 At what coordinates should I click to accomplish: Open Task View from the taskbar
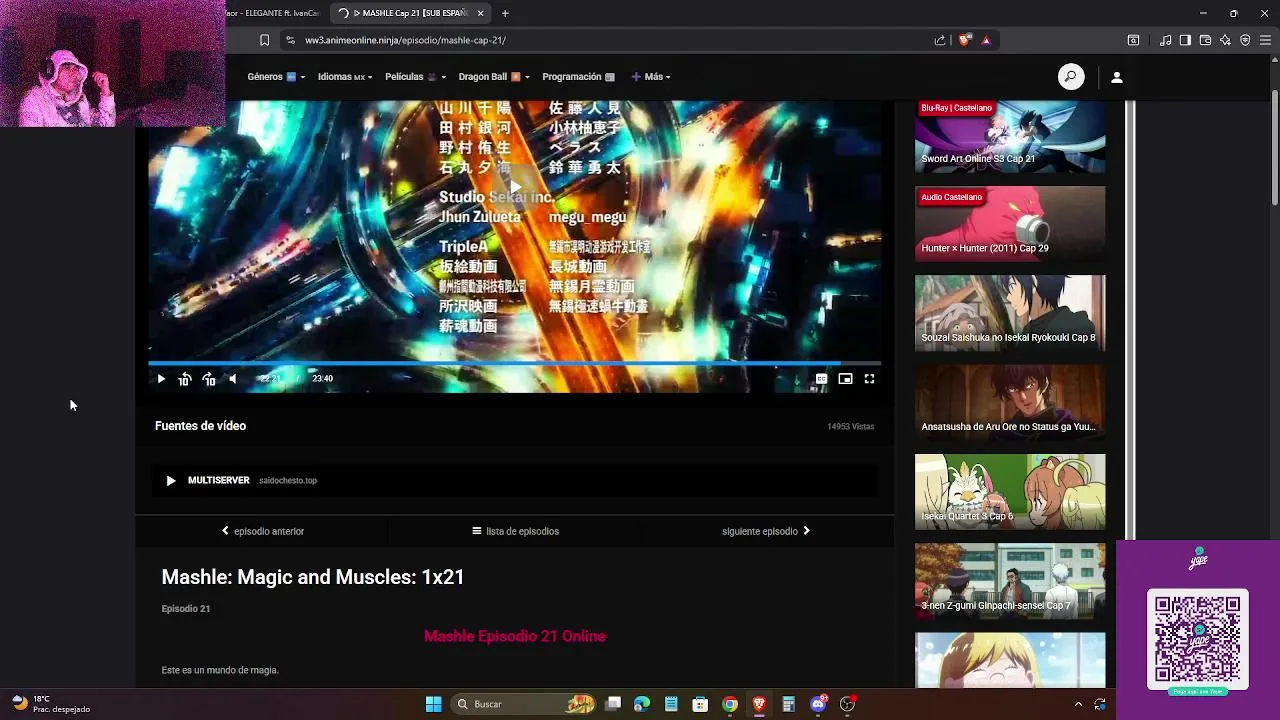point(613,704)
